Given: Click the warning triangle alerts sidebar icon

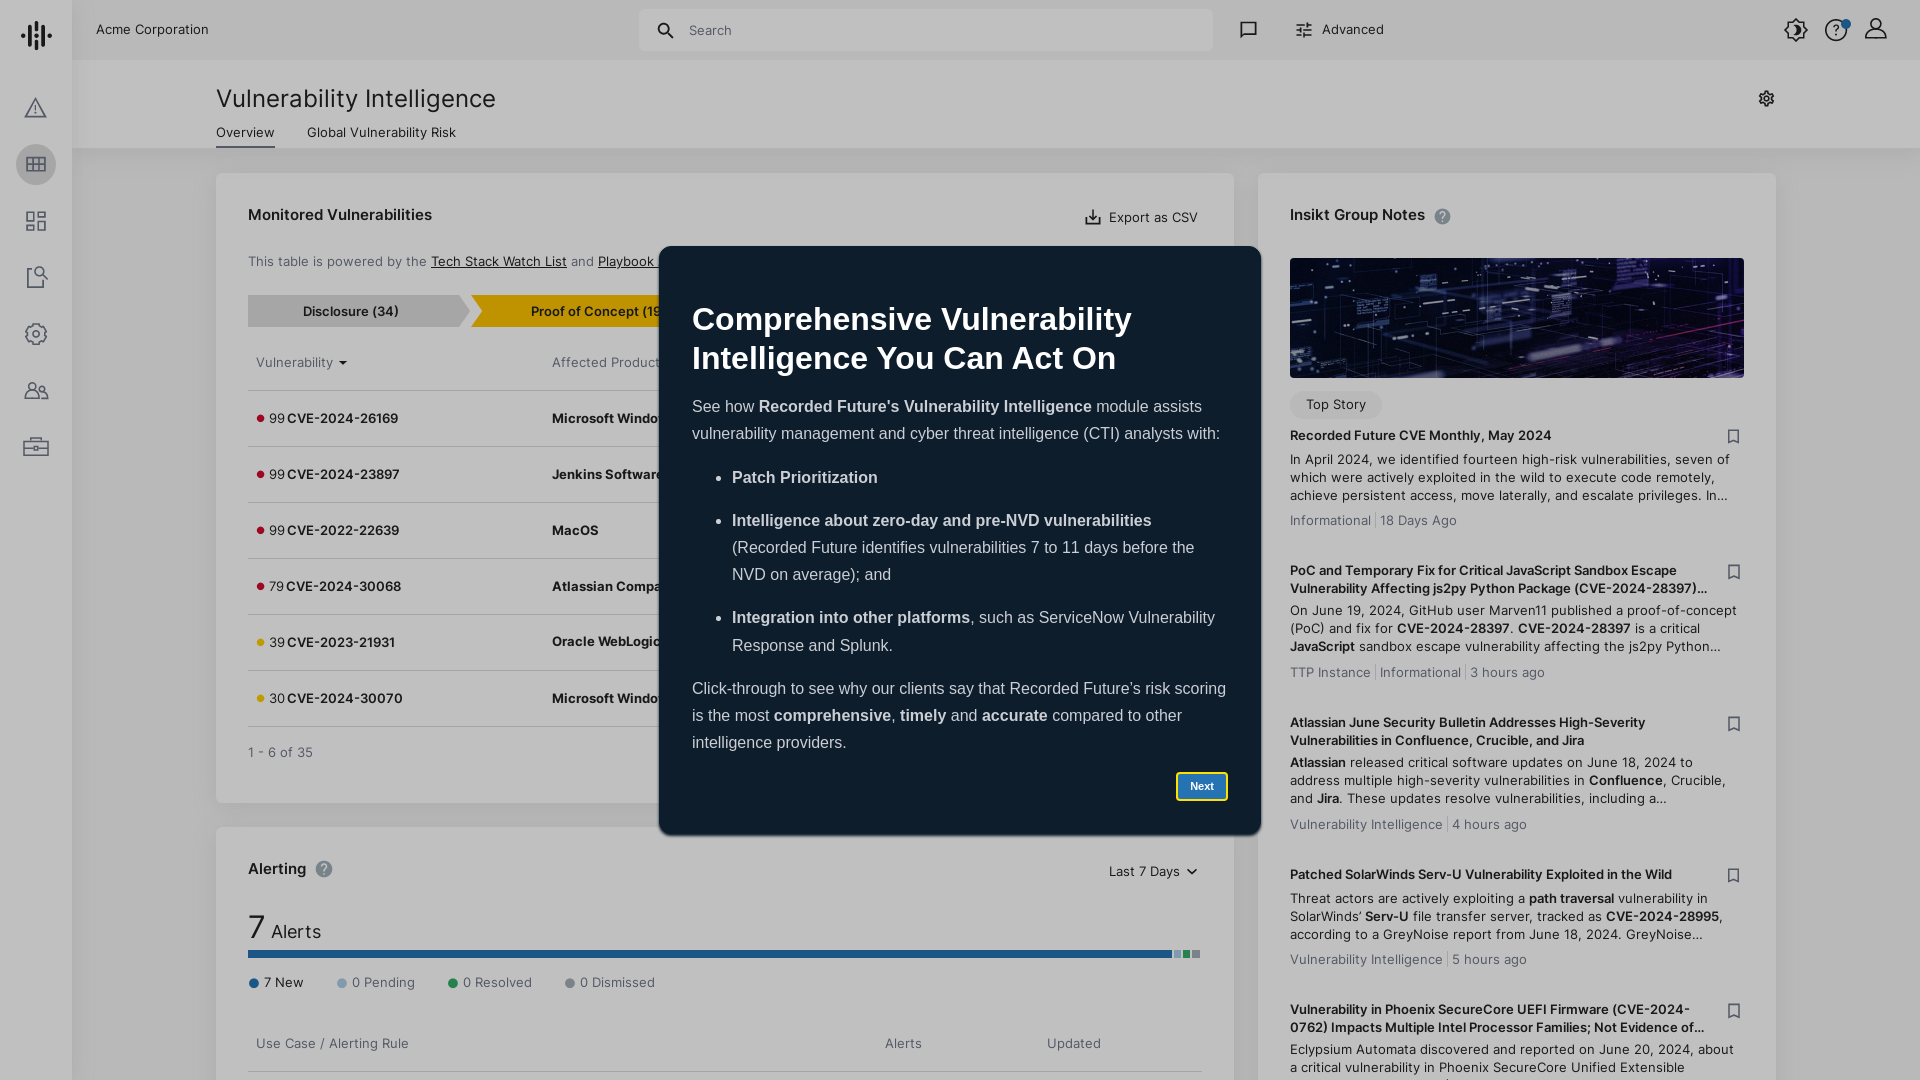Looking at the screenshot, I should (36, 108).
